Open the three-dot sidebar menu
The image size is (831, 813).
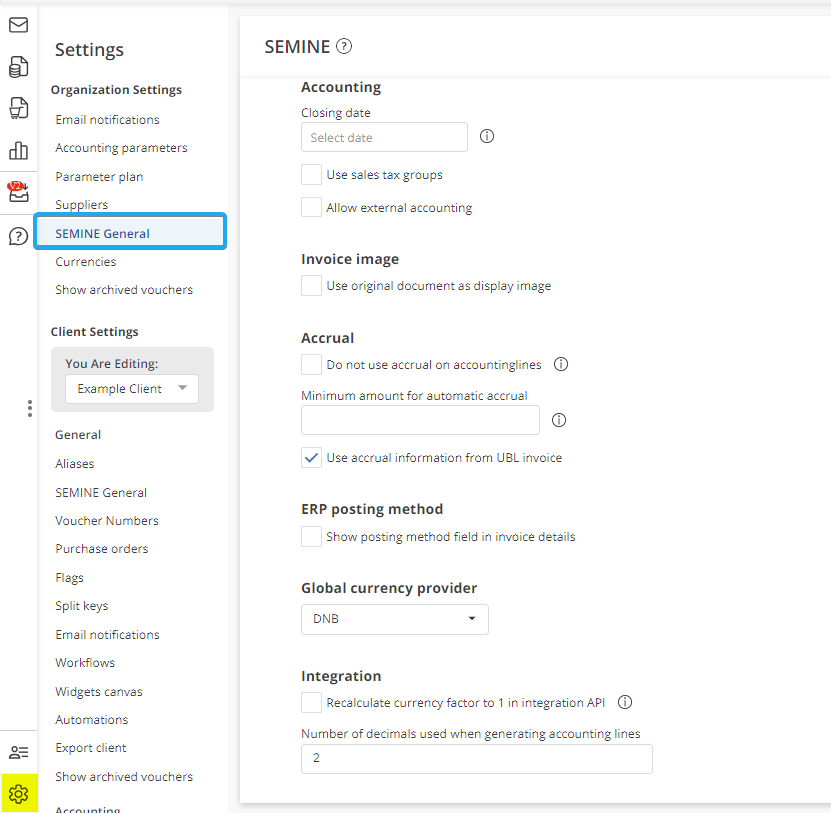click(30, 409)
